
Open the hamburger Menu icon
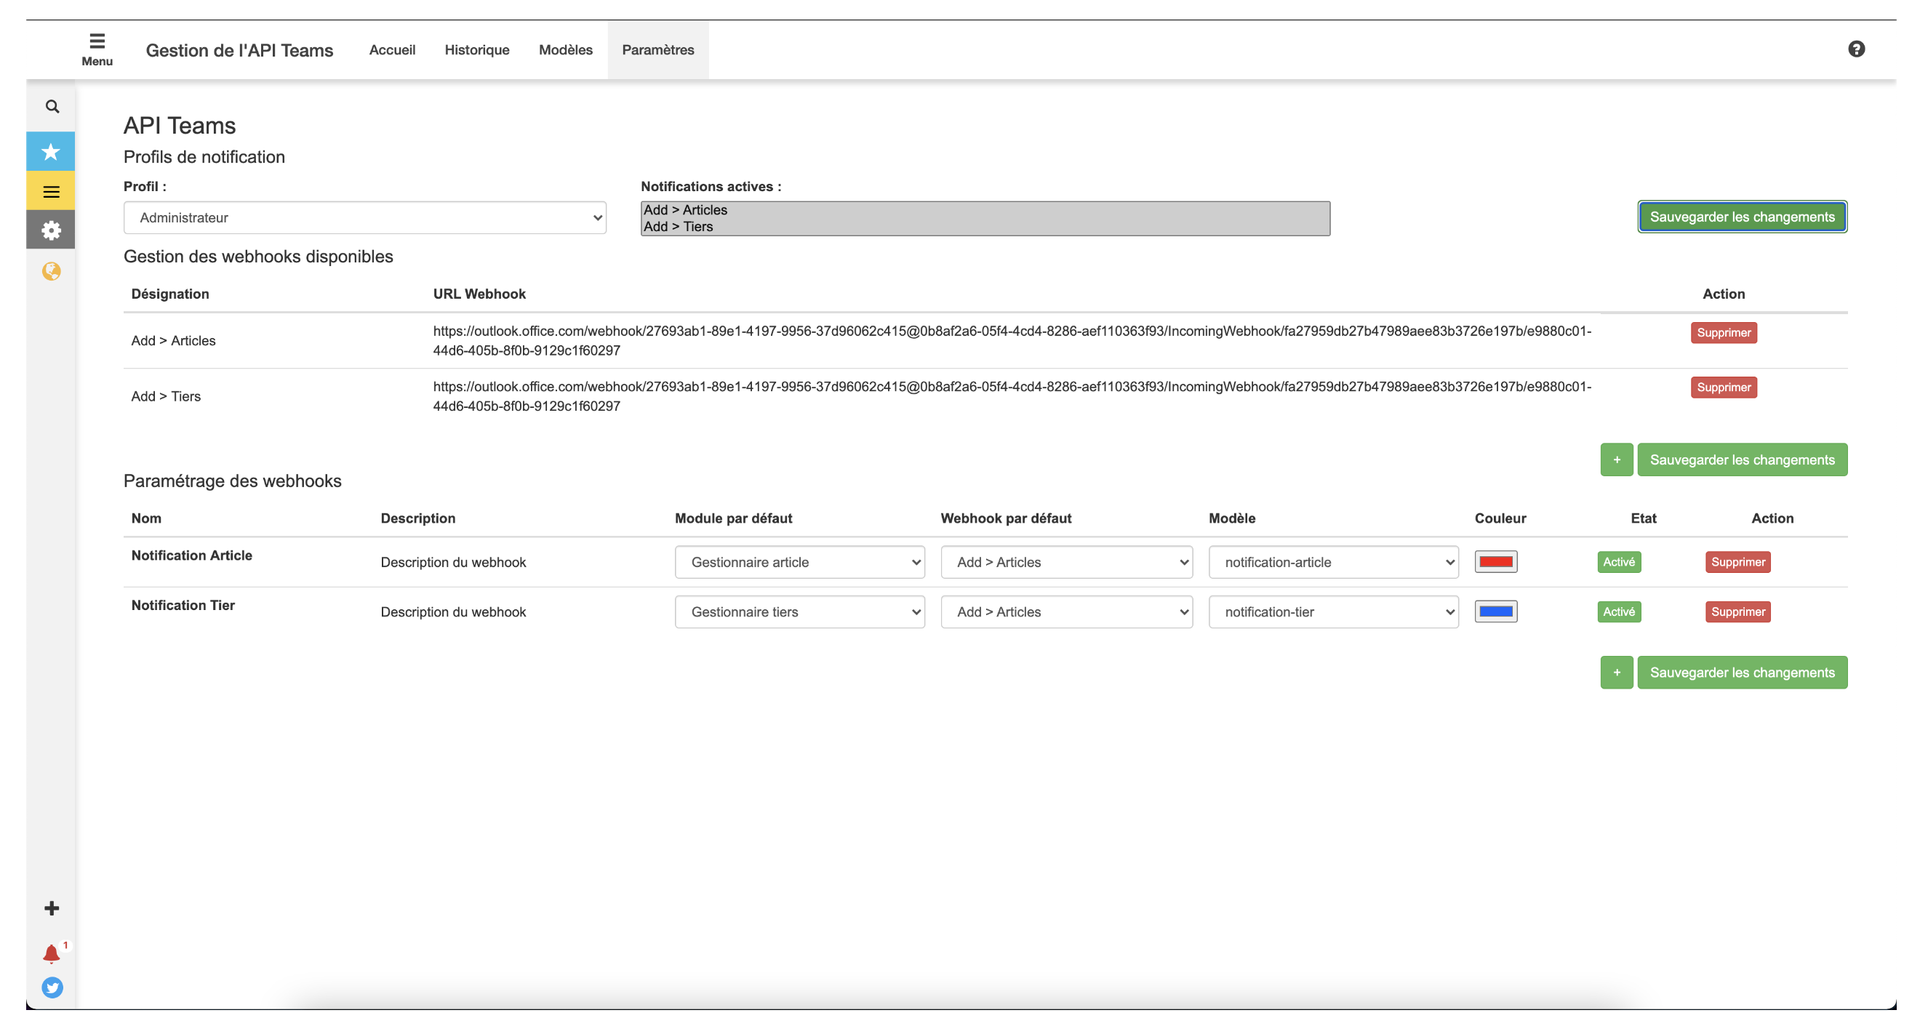coord(97,49)
